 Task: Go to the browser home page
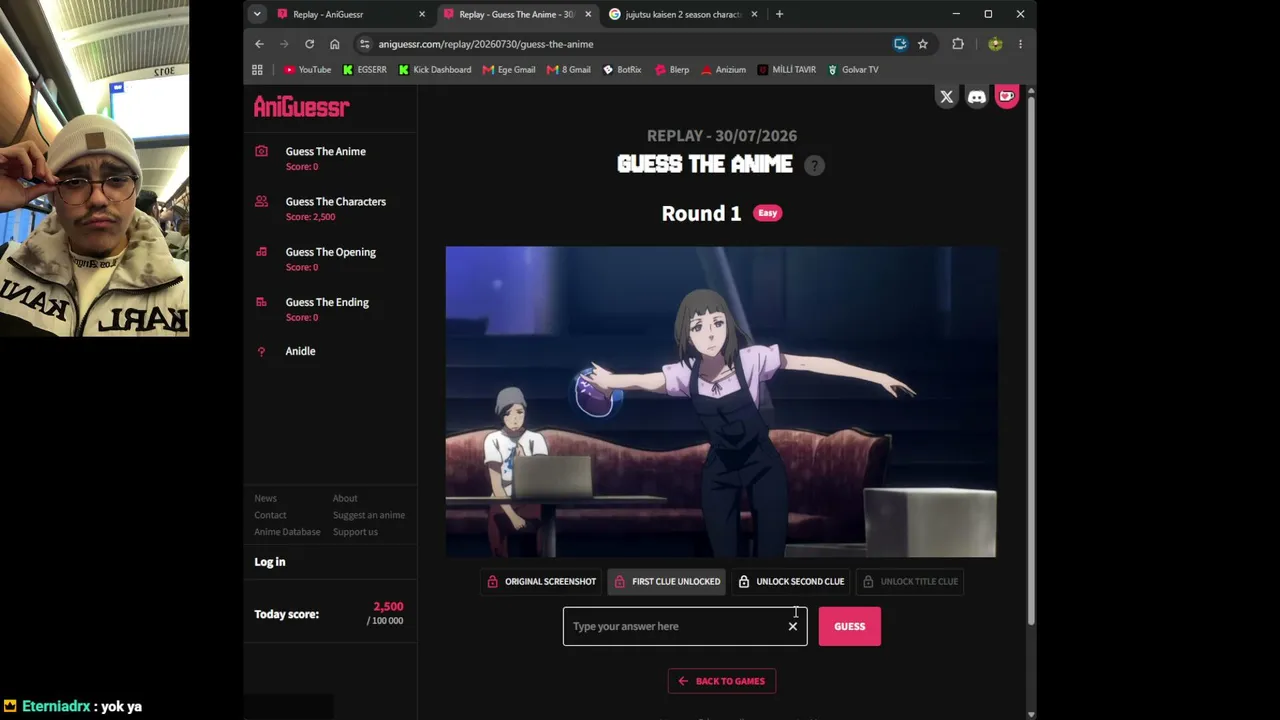(x=334, y=44)
